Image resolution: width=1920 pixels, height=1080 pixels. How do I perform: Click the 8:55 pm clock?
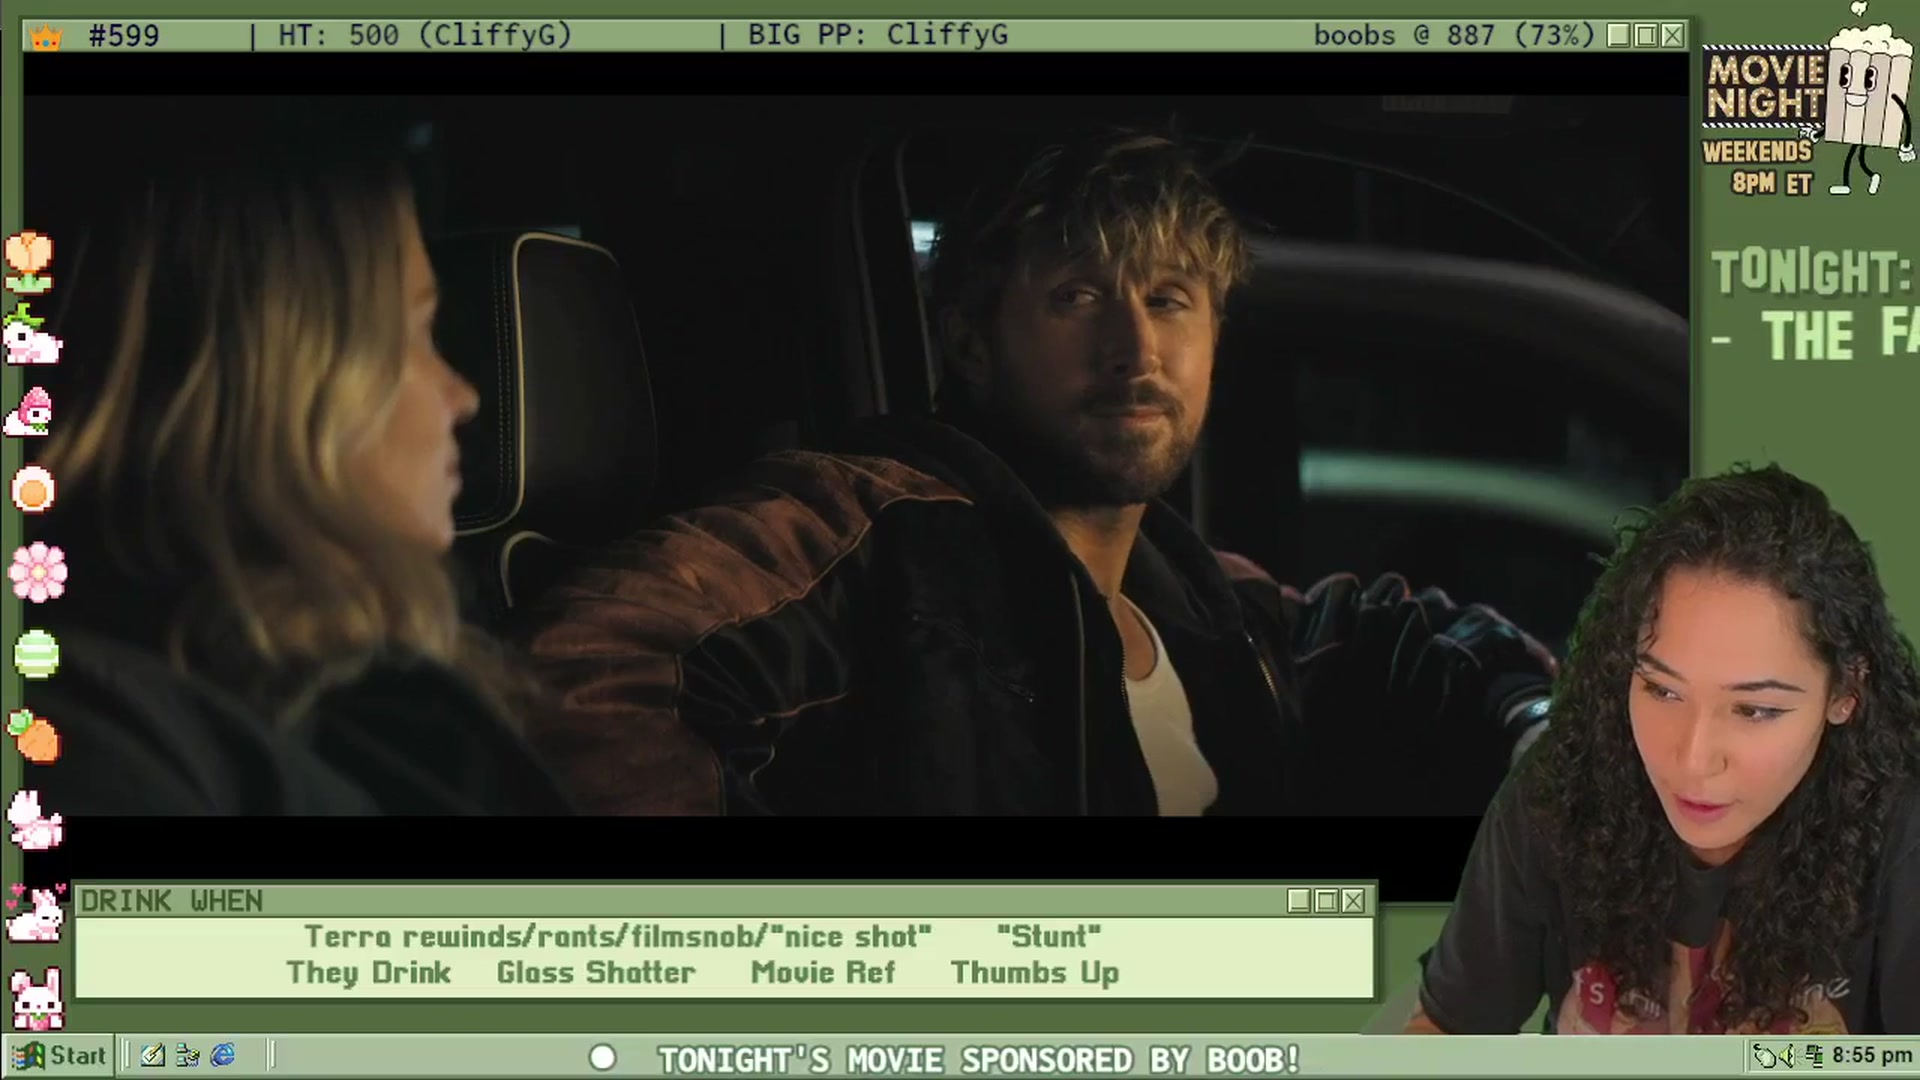tap(1872, 1056)
